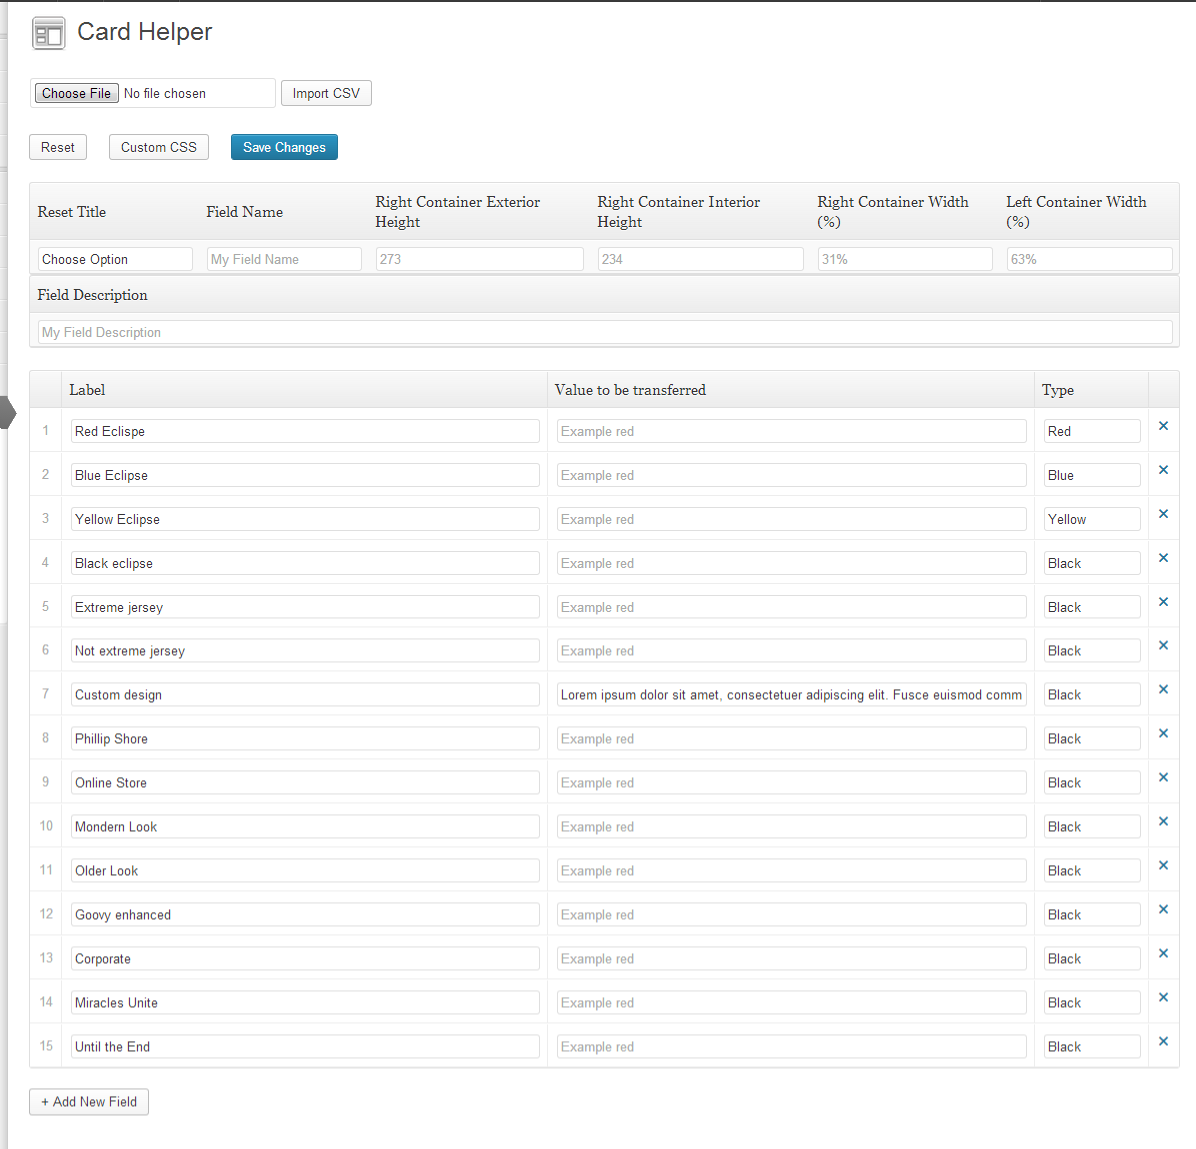Open the Type dropdown for Extreme jersey row

coord(1092,607)
